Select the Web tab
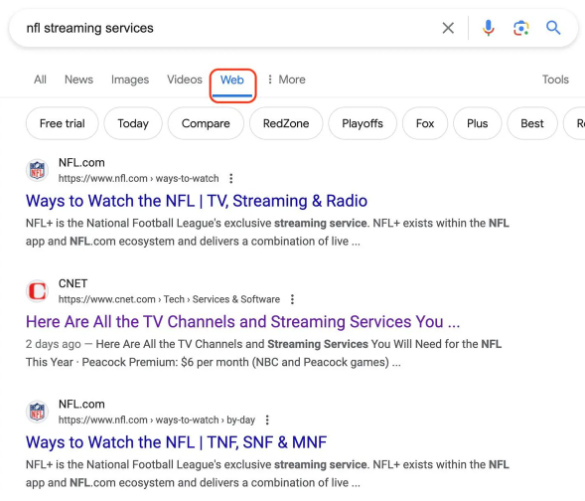585x501 pixels. click(232, 80)
